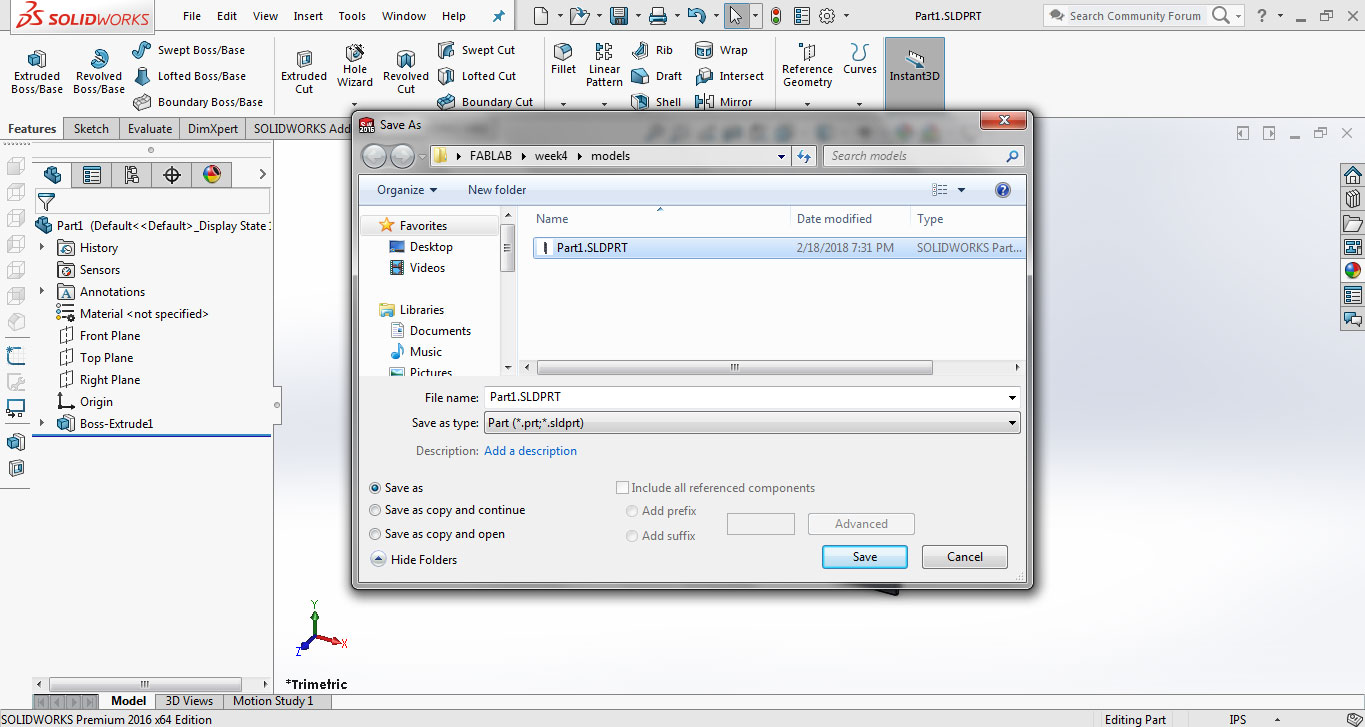The width and height of the screenshot is (1365, 727).
Task: Click horizontal scrollbar in file list
Action: point(733,367)
